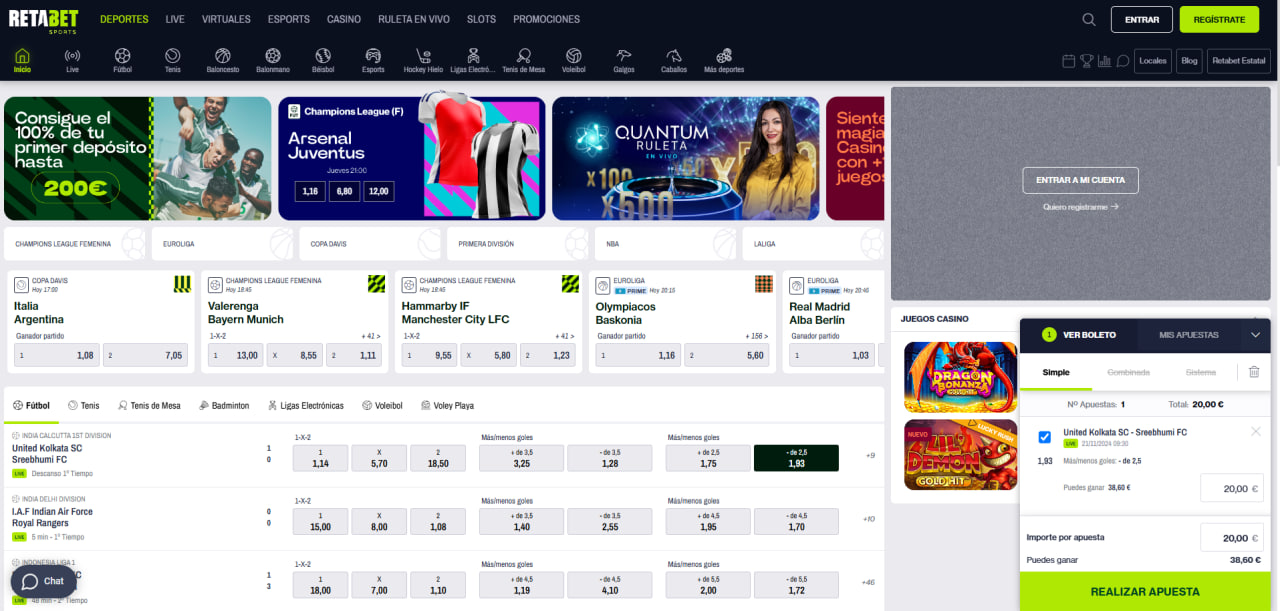This screenshot has height=611, width=1280.
Task: Click ENTRAR A MI CUENTA button
Action: point(1080,180)
